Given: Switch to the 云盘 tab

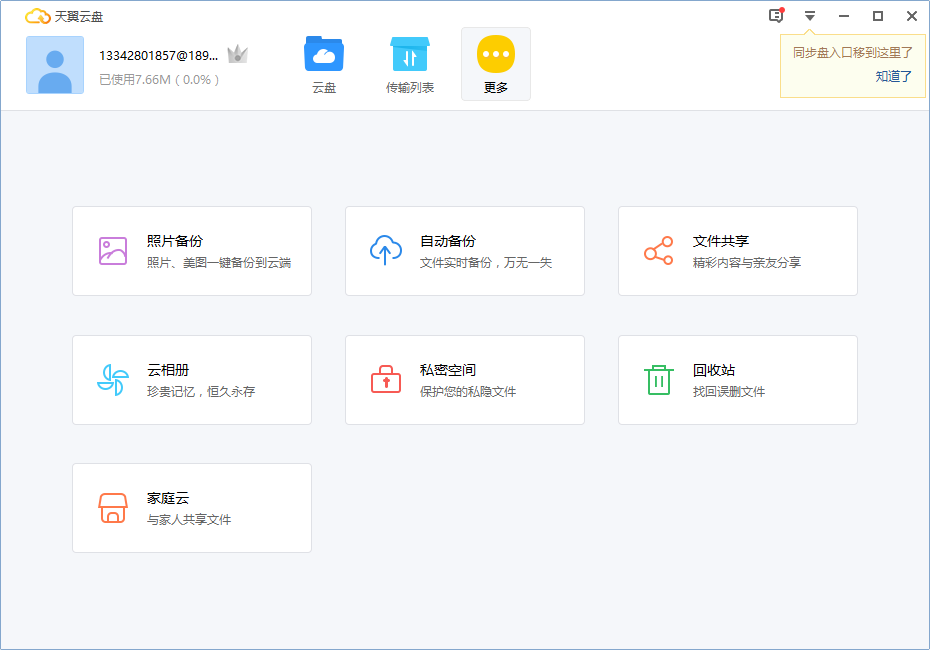Looking at the screenshot, I should 323,63.
